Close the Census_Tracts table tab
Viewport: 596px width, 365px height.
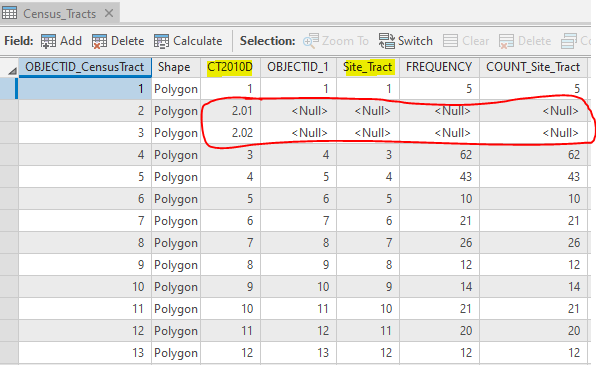tap(109, 13)
